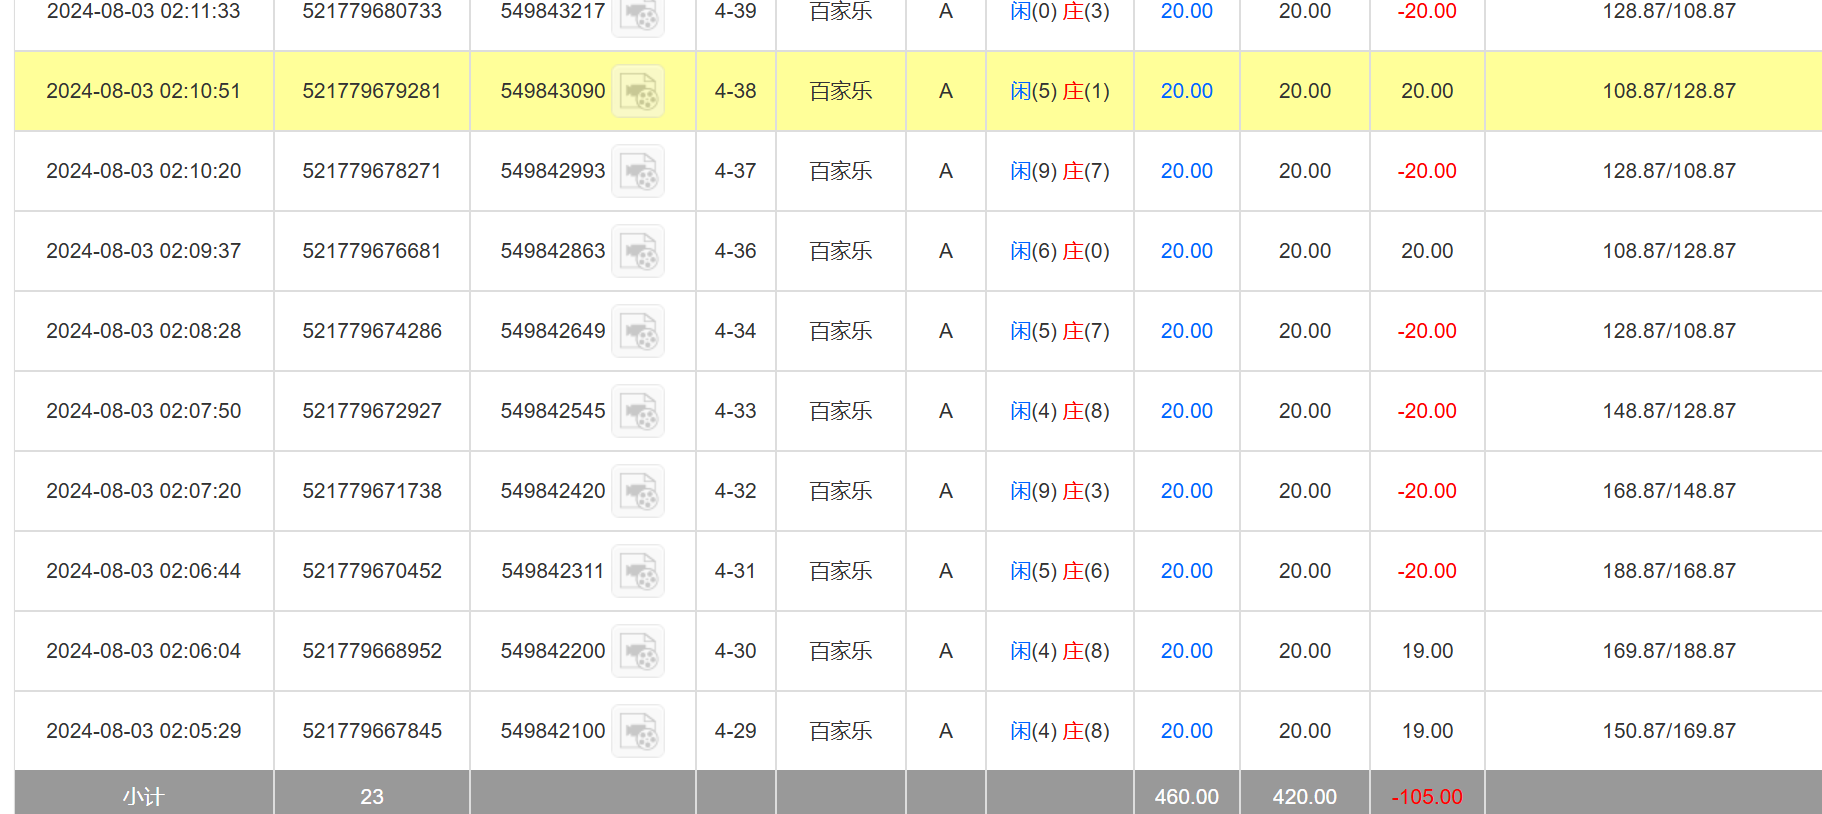Click the 小计 subtotal label
Viewport: 1822px width, 814px height.
point(143,796)
